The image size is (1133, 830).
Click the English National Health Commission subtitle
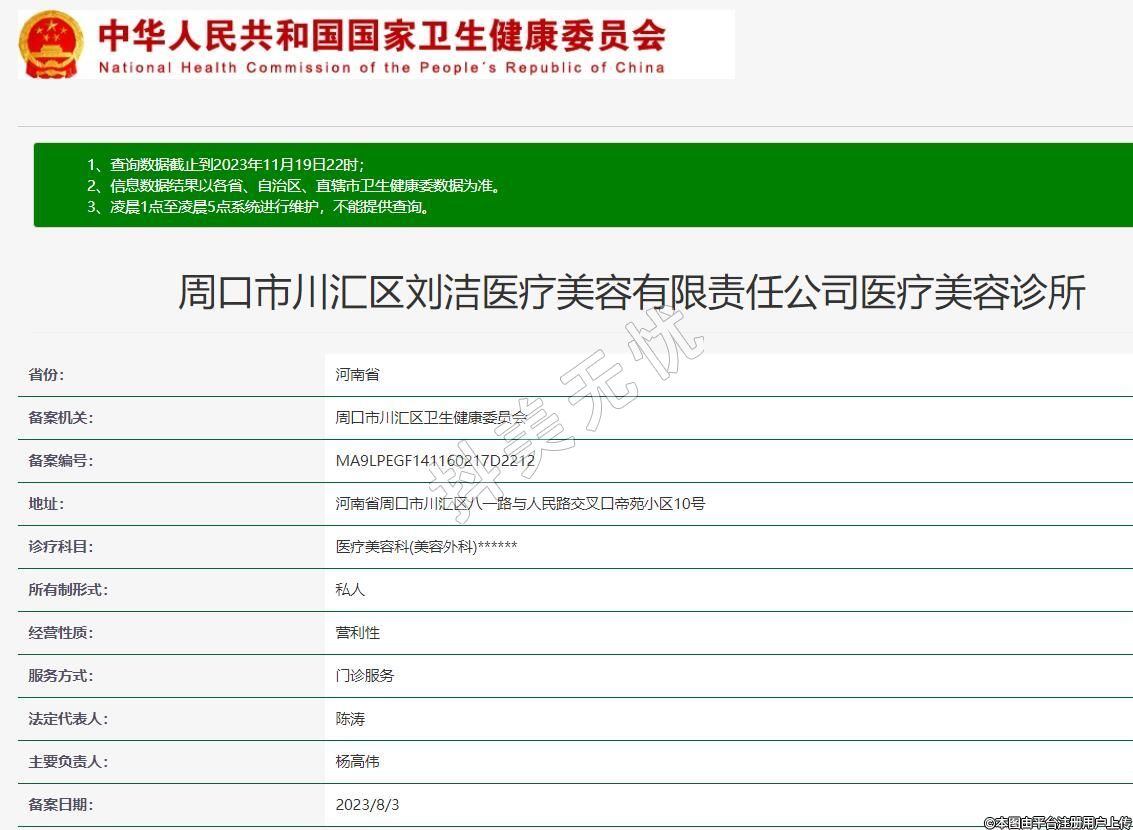click(381, 68)
